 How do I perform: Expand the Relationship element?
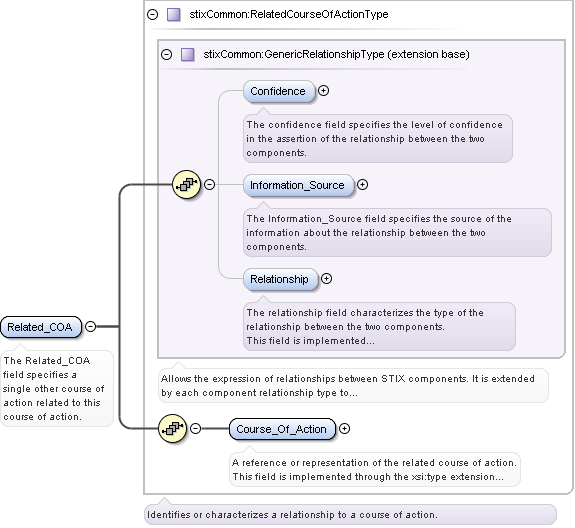click(x=326, y=279)
